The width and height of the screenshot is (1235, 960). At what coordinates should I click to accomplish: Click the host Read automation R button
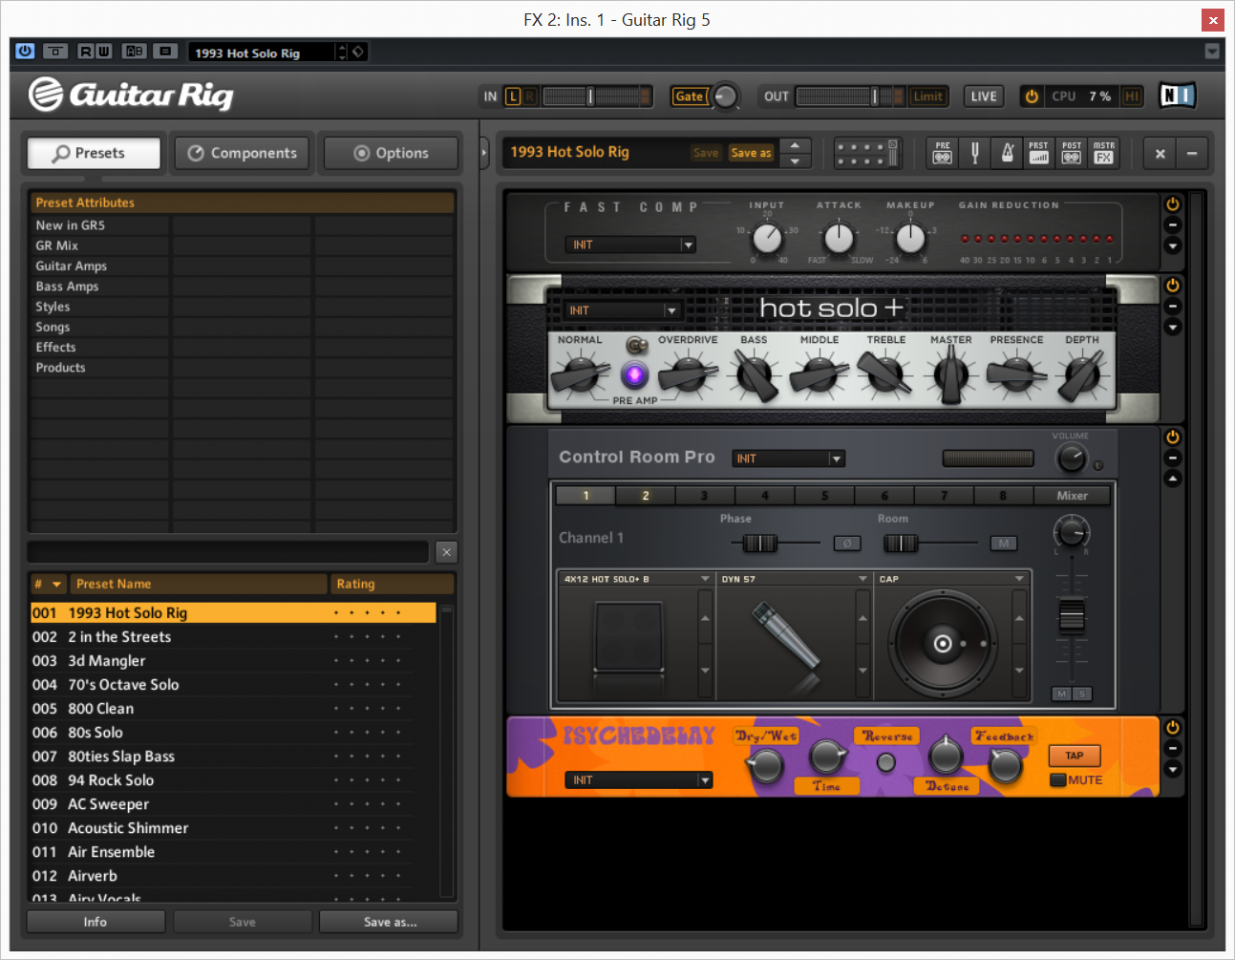pos(85,51)
